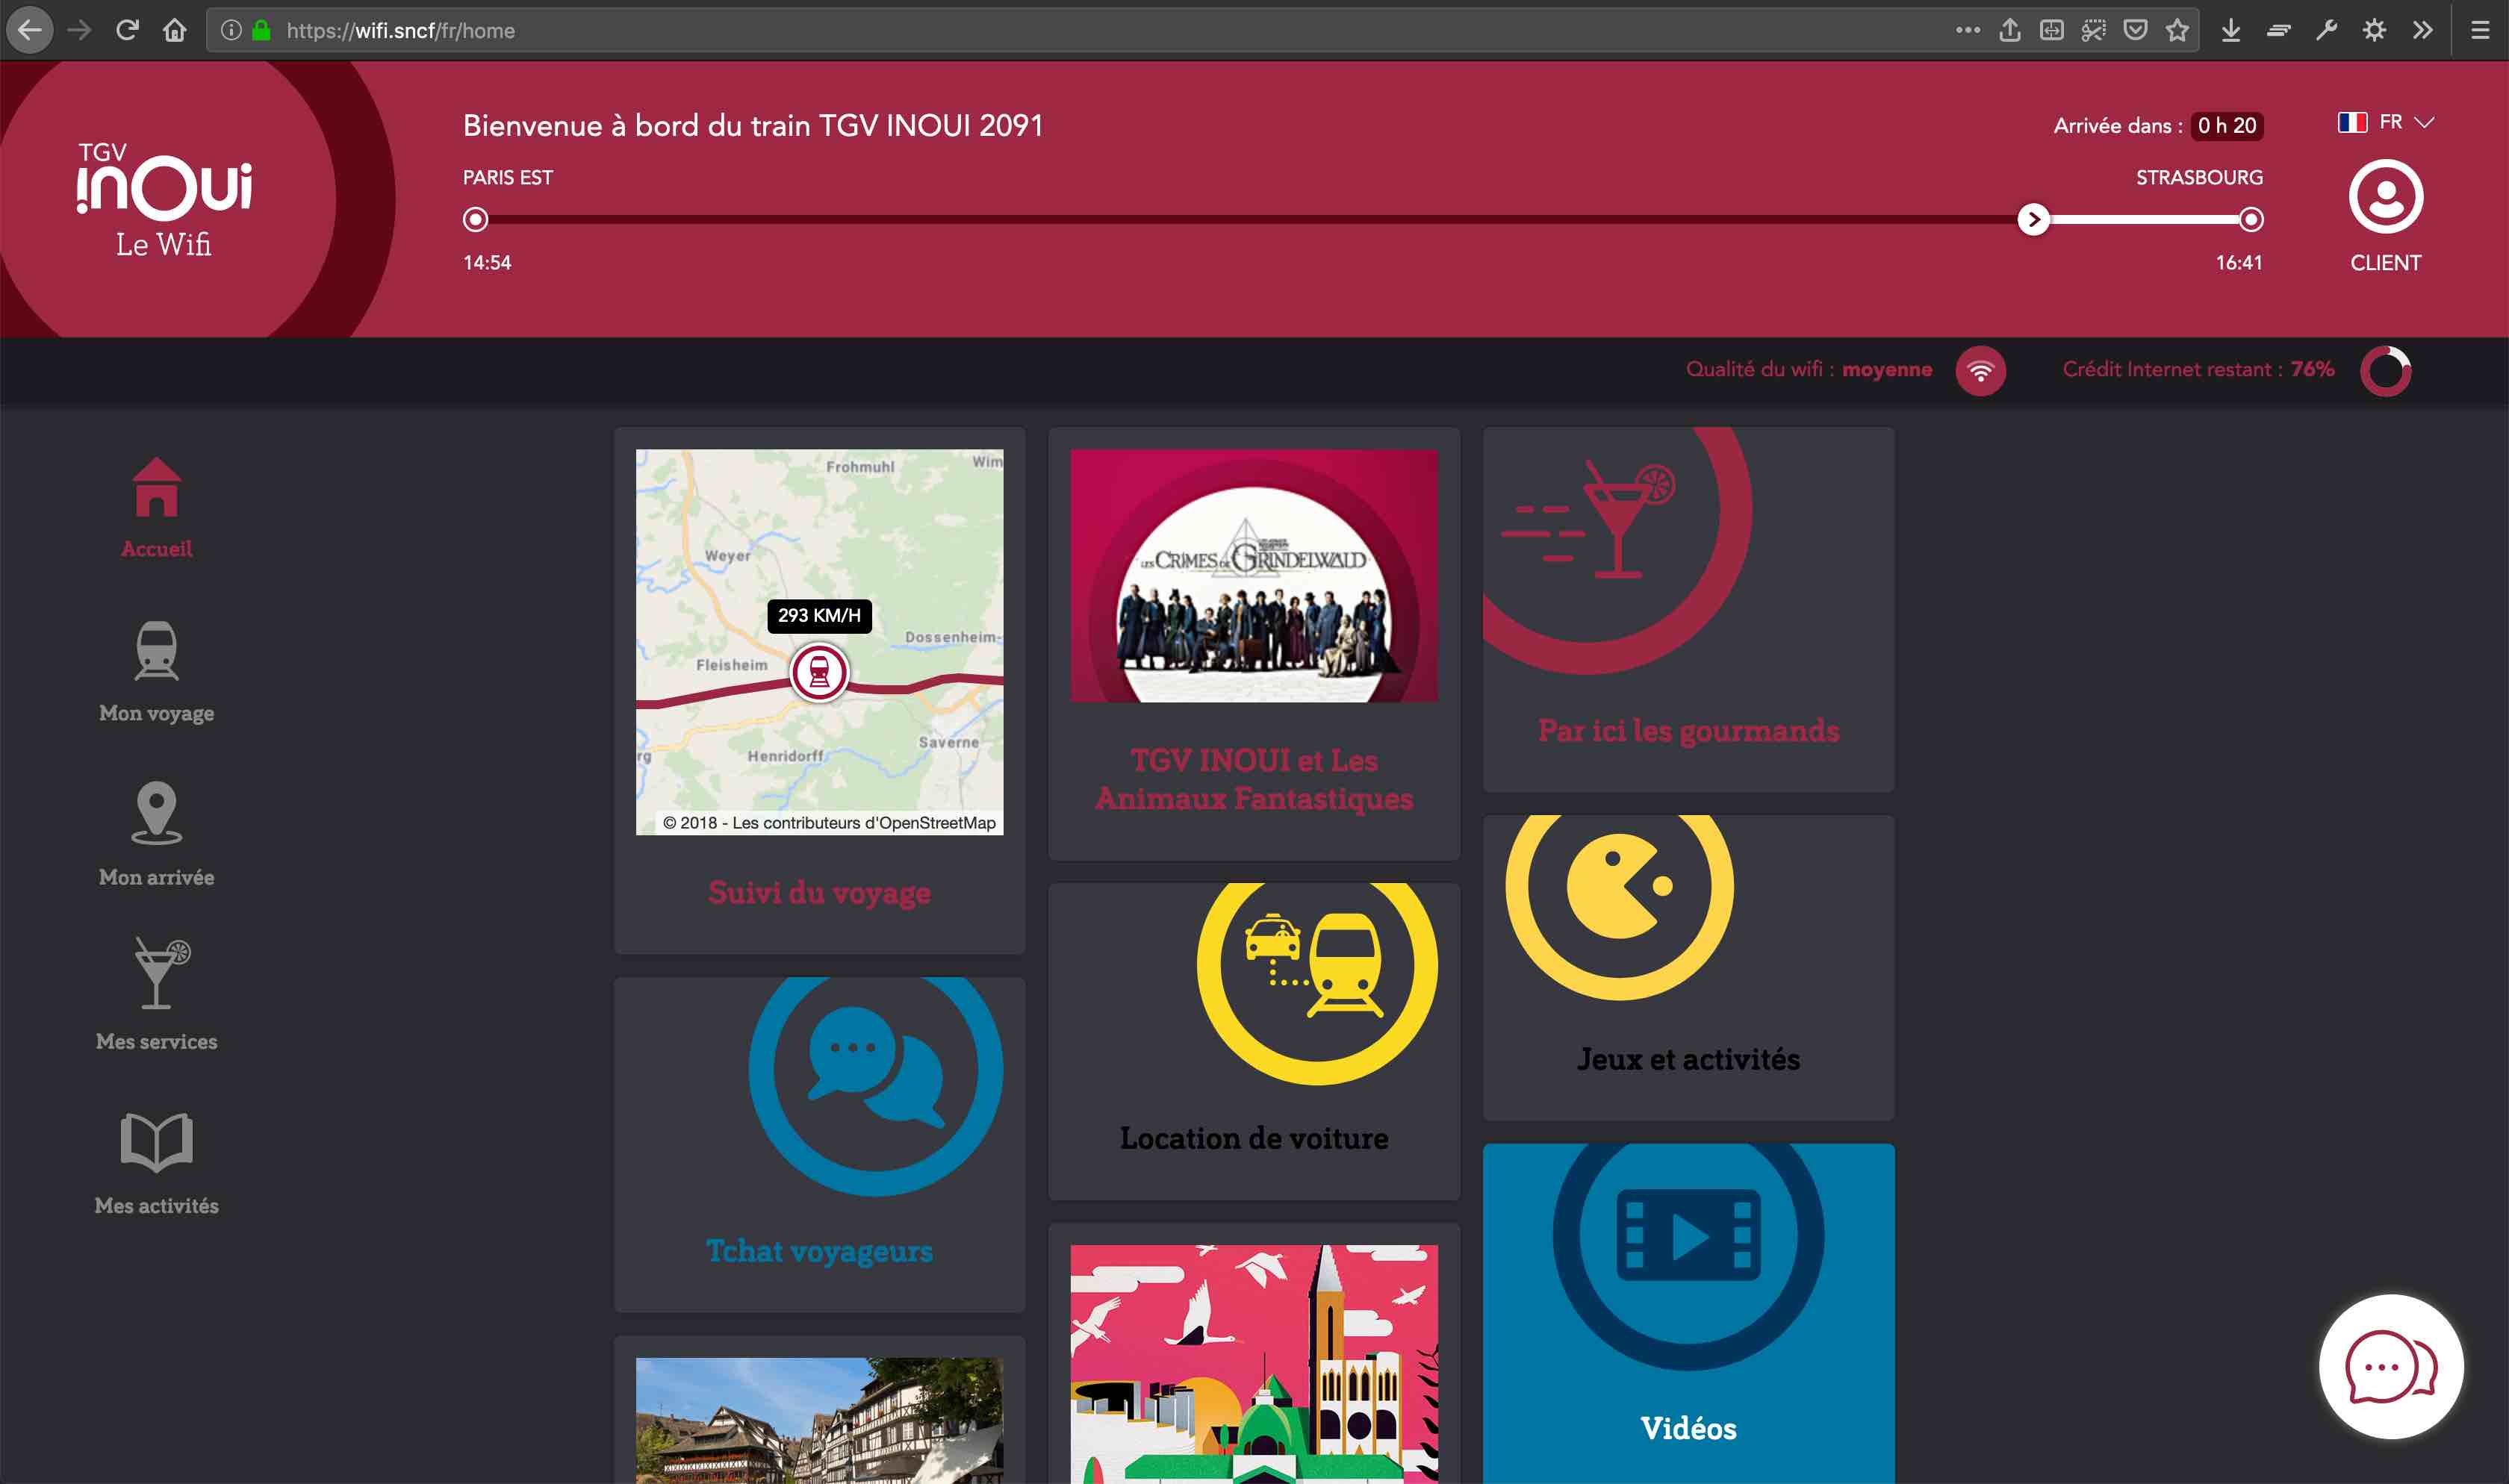The width and height of the screenshot is (2509, 1484).
Task: Open TGV INOUI et Les Animaux Fantastiques
Action: [1254, 779]
